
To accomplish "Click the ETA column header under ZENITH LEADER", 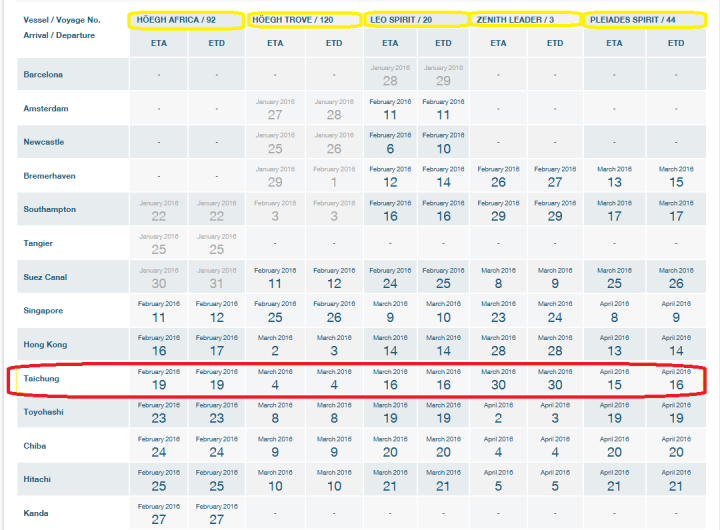I will click(498, 43).
